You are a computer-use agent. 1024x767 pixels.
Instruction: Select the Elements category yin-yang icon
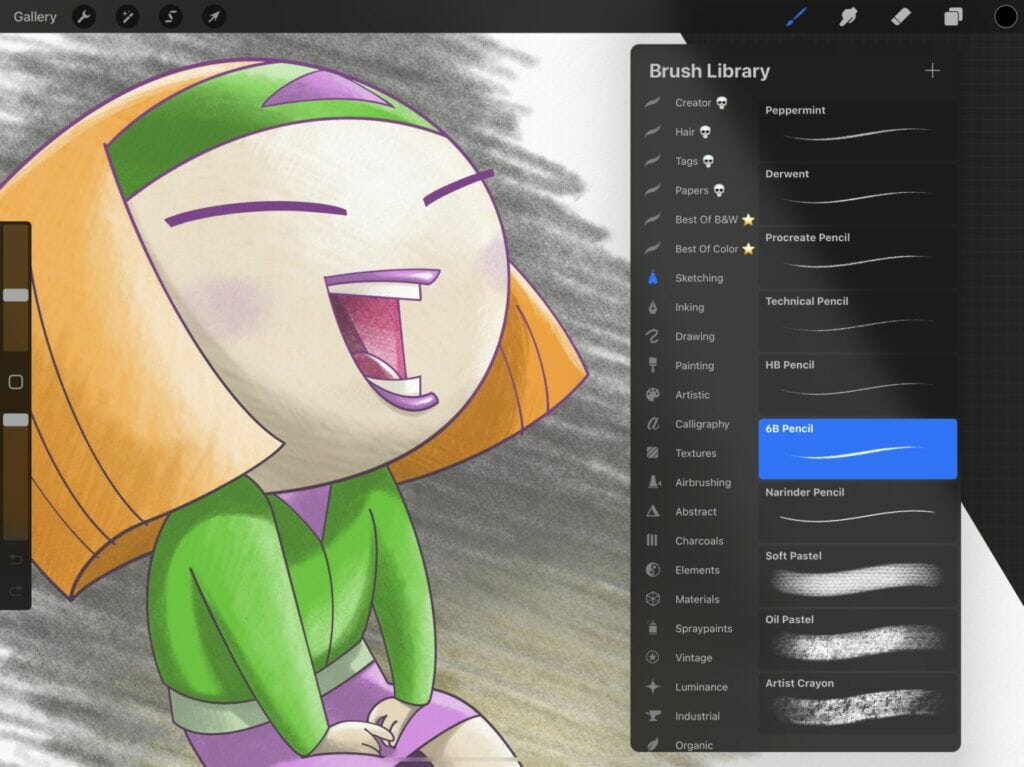pyautogui.click(x=652, y=570)
